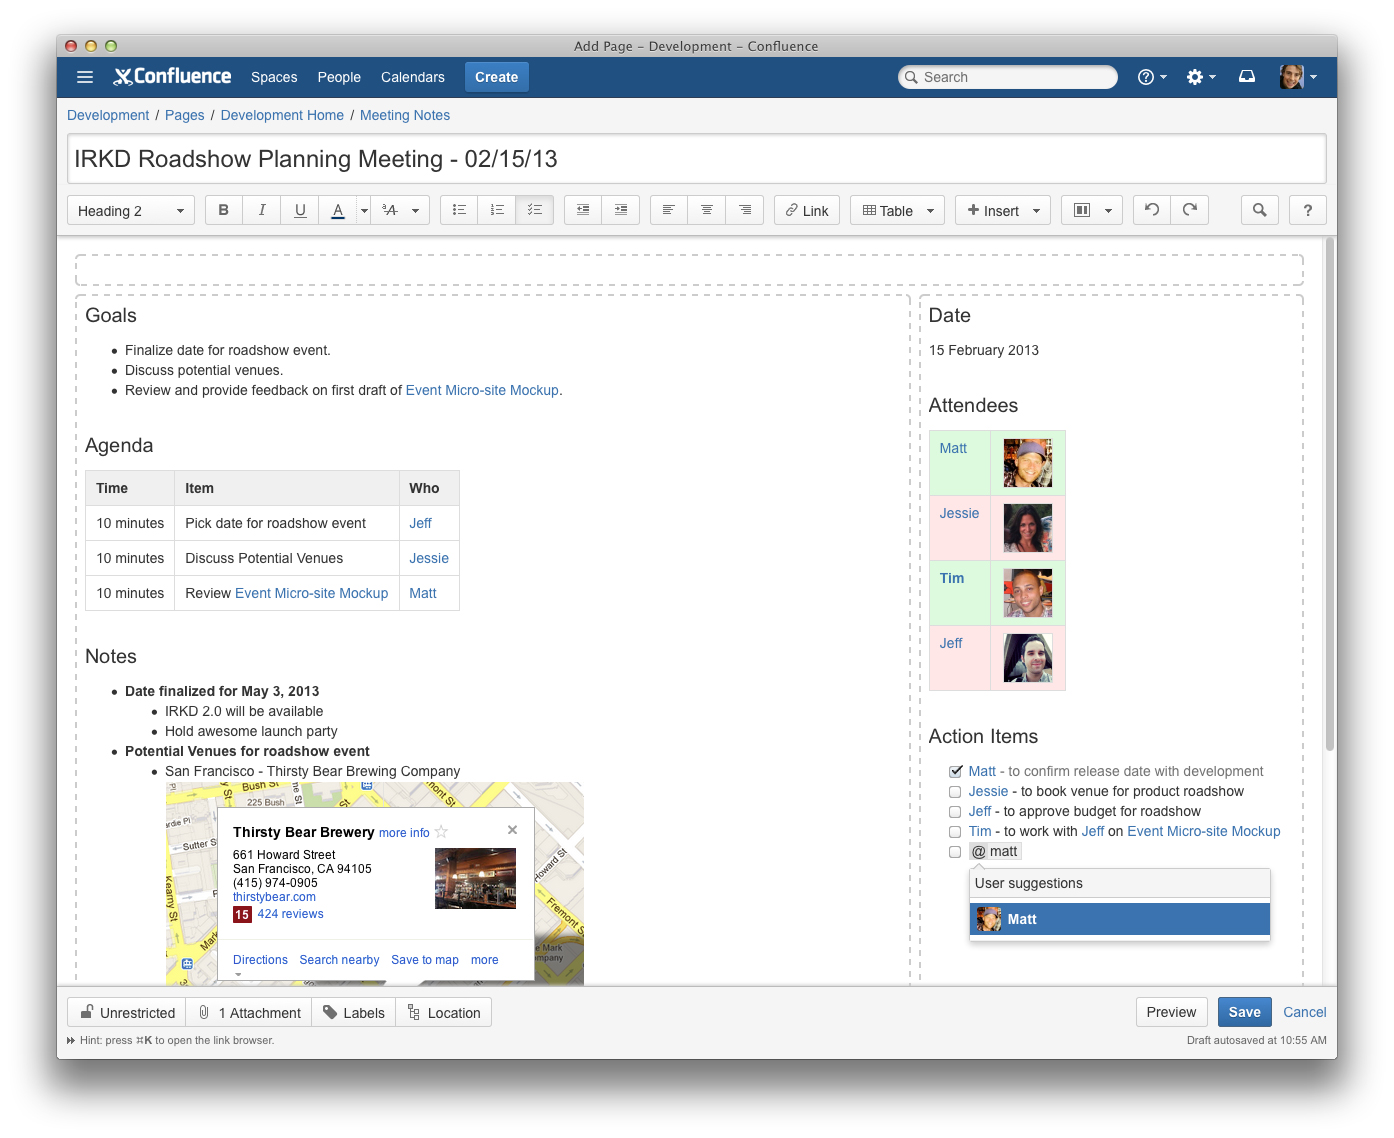
Task: Click the page title field
Action: point(697,159)
